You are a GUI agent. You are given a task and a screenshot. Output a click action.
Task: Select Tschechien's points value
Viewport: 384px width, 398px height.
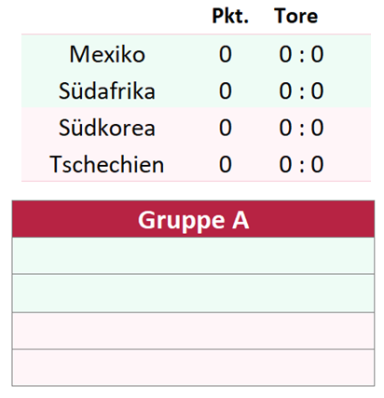pyautogui.click(x=225, y=164)
